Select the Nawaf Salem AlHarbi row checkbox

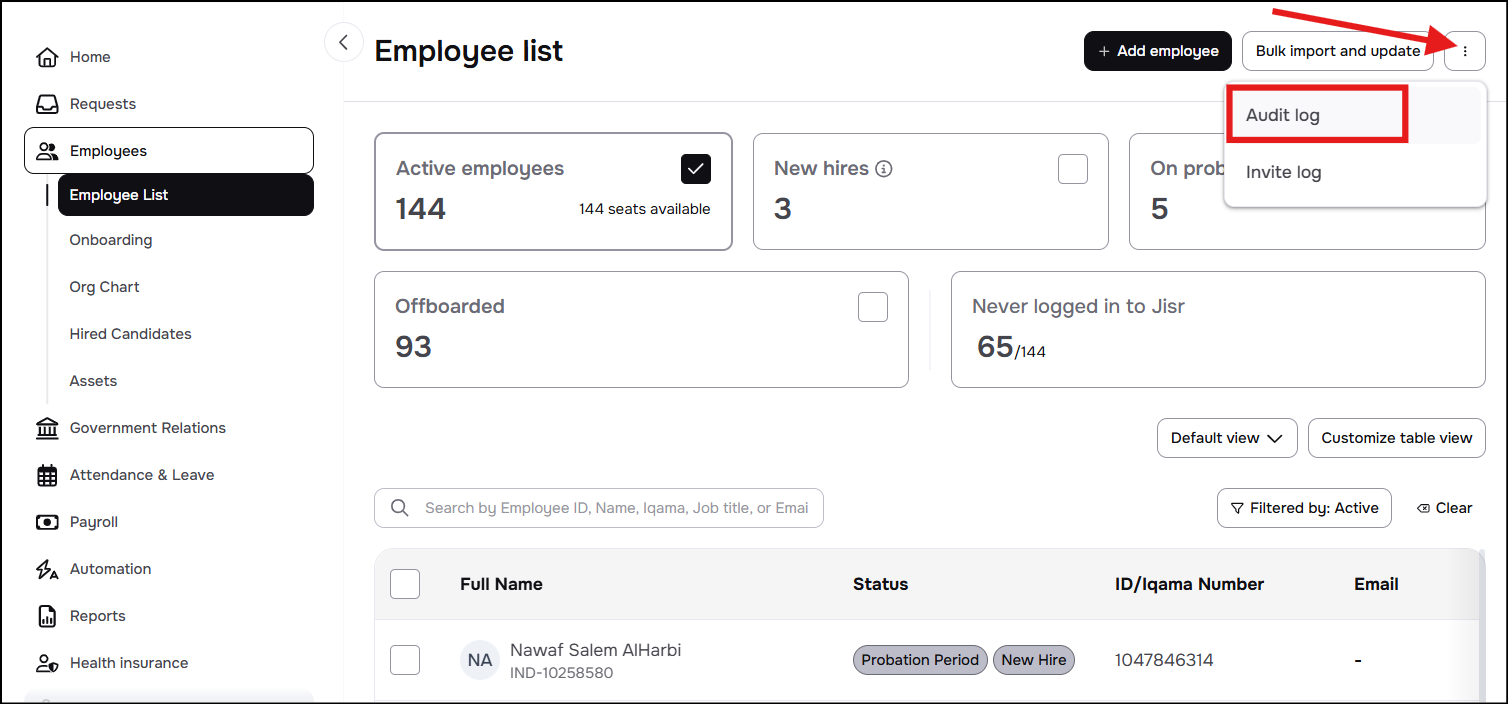405,660
